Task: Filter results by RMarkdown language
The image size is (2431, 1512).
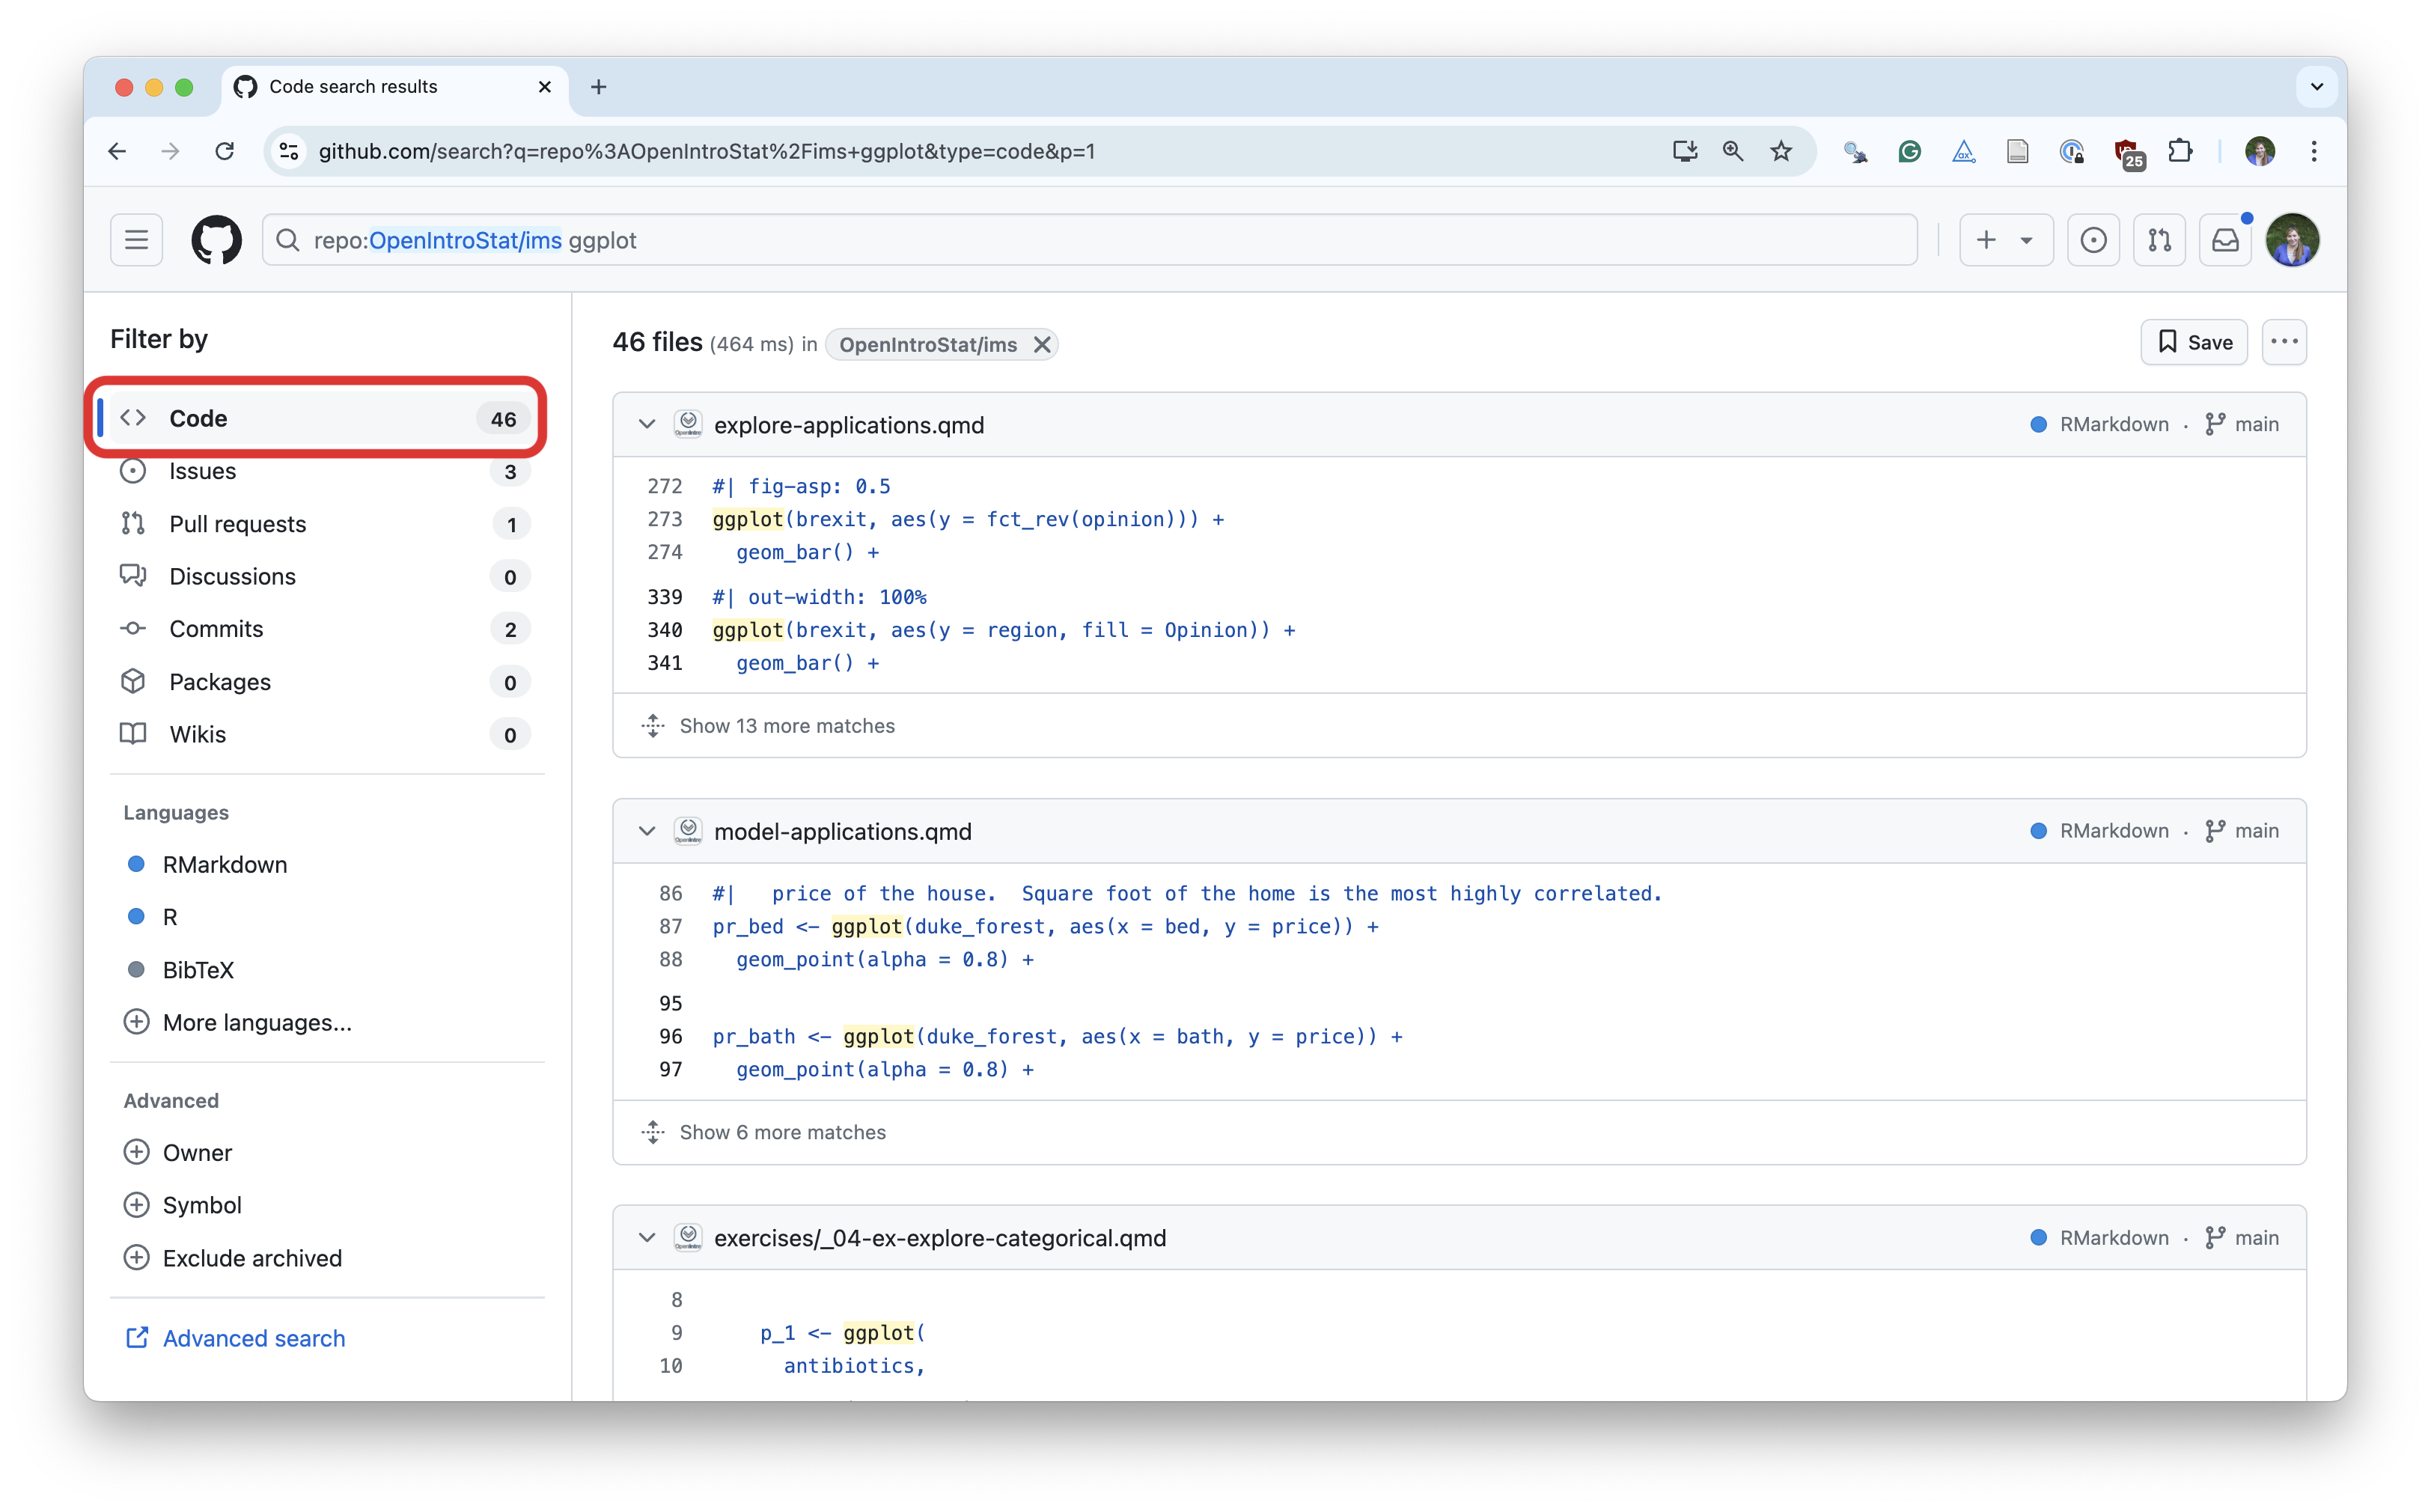Action: 225,864
